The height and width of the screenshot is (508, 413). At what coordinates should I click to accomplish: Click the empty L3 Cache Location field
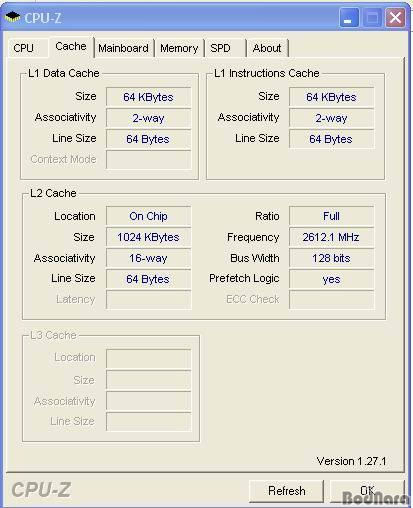[x=148, y=359]
